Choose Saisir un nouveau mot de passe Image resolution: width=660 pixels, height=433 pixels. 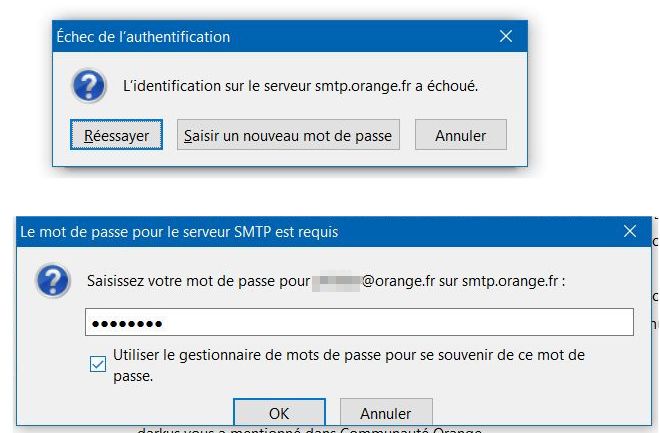click(x=289, y=135)
